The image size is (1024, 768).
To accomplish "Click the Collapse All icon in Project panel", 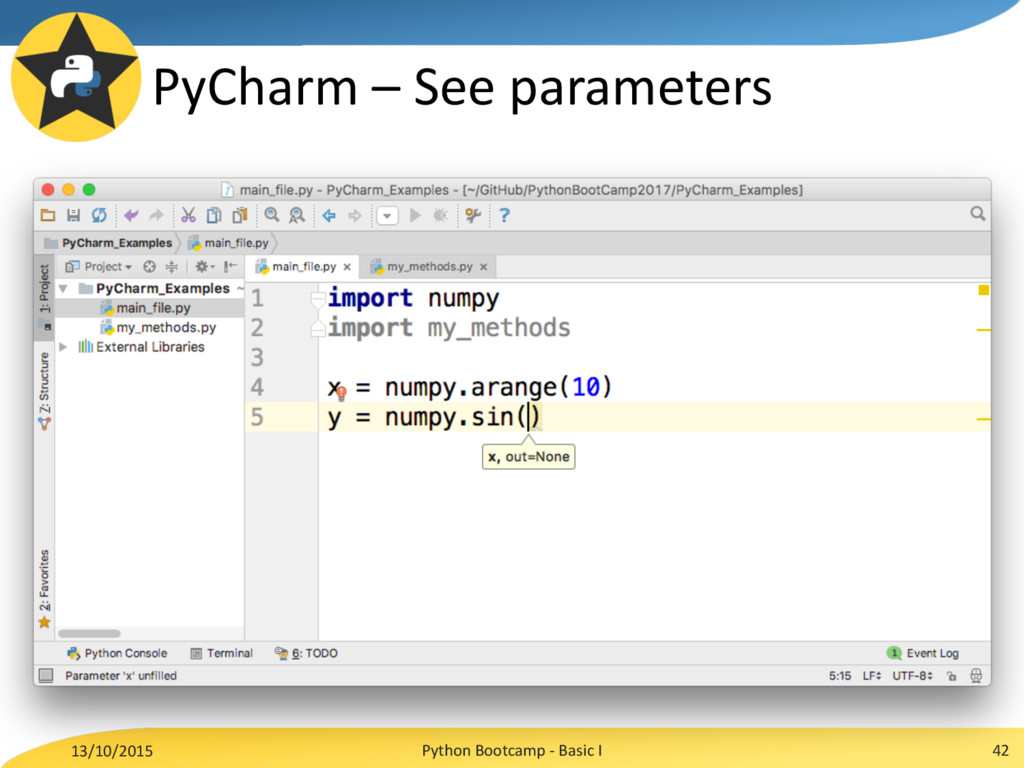I will (x=172, y=266).
